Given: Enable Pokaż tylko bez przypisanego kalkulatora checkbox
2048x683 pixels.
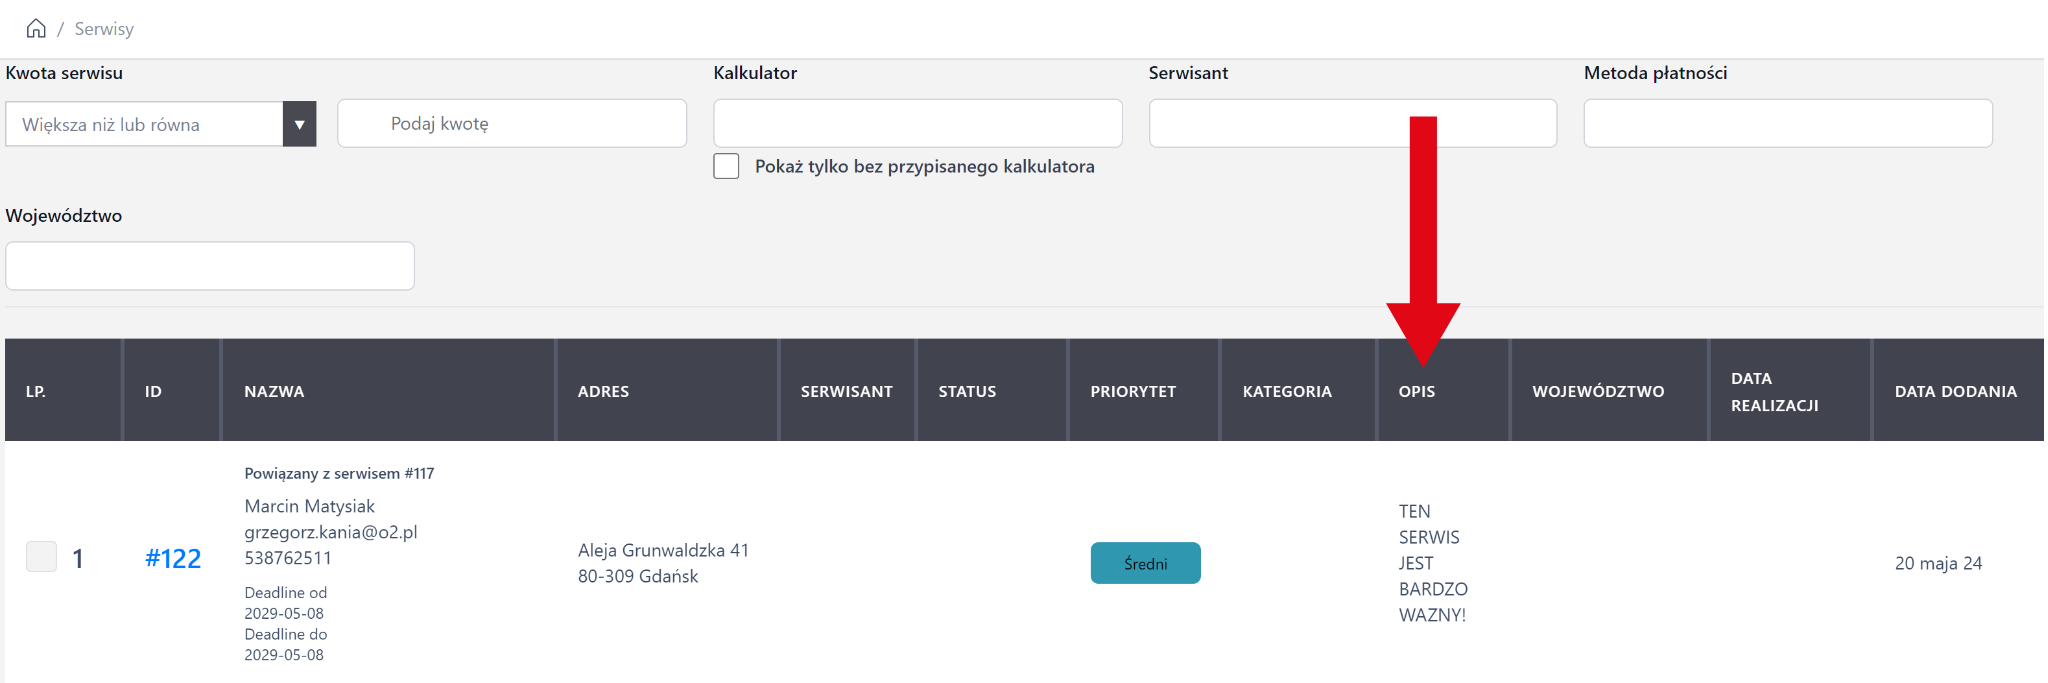Looking at the screenshot, I should [x=727, y=166].
